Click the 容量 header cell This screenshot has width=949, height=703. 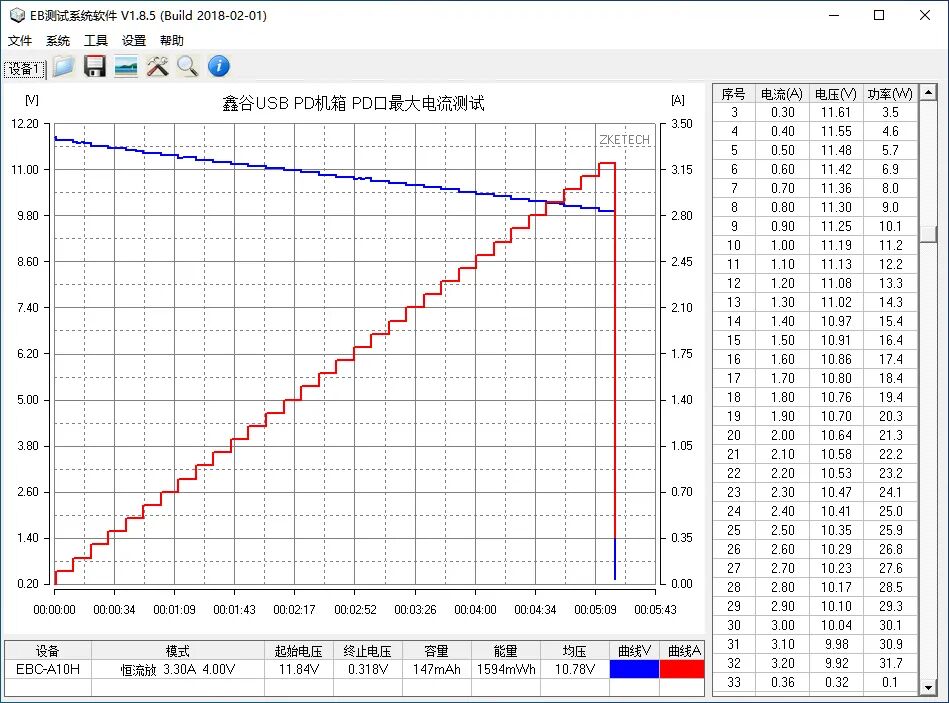[x=436, y=651]
